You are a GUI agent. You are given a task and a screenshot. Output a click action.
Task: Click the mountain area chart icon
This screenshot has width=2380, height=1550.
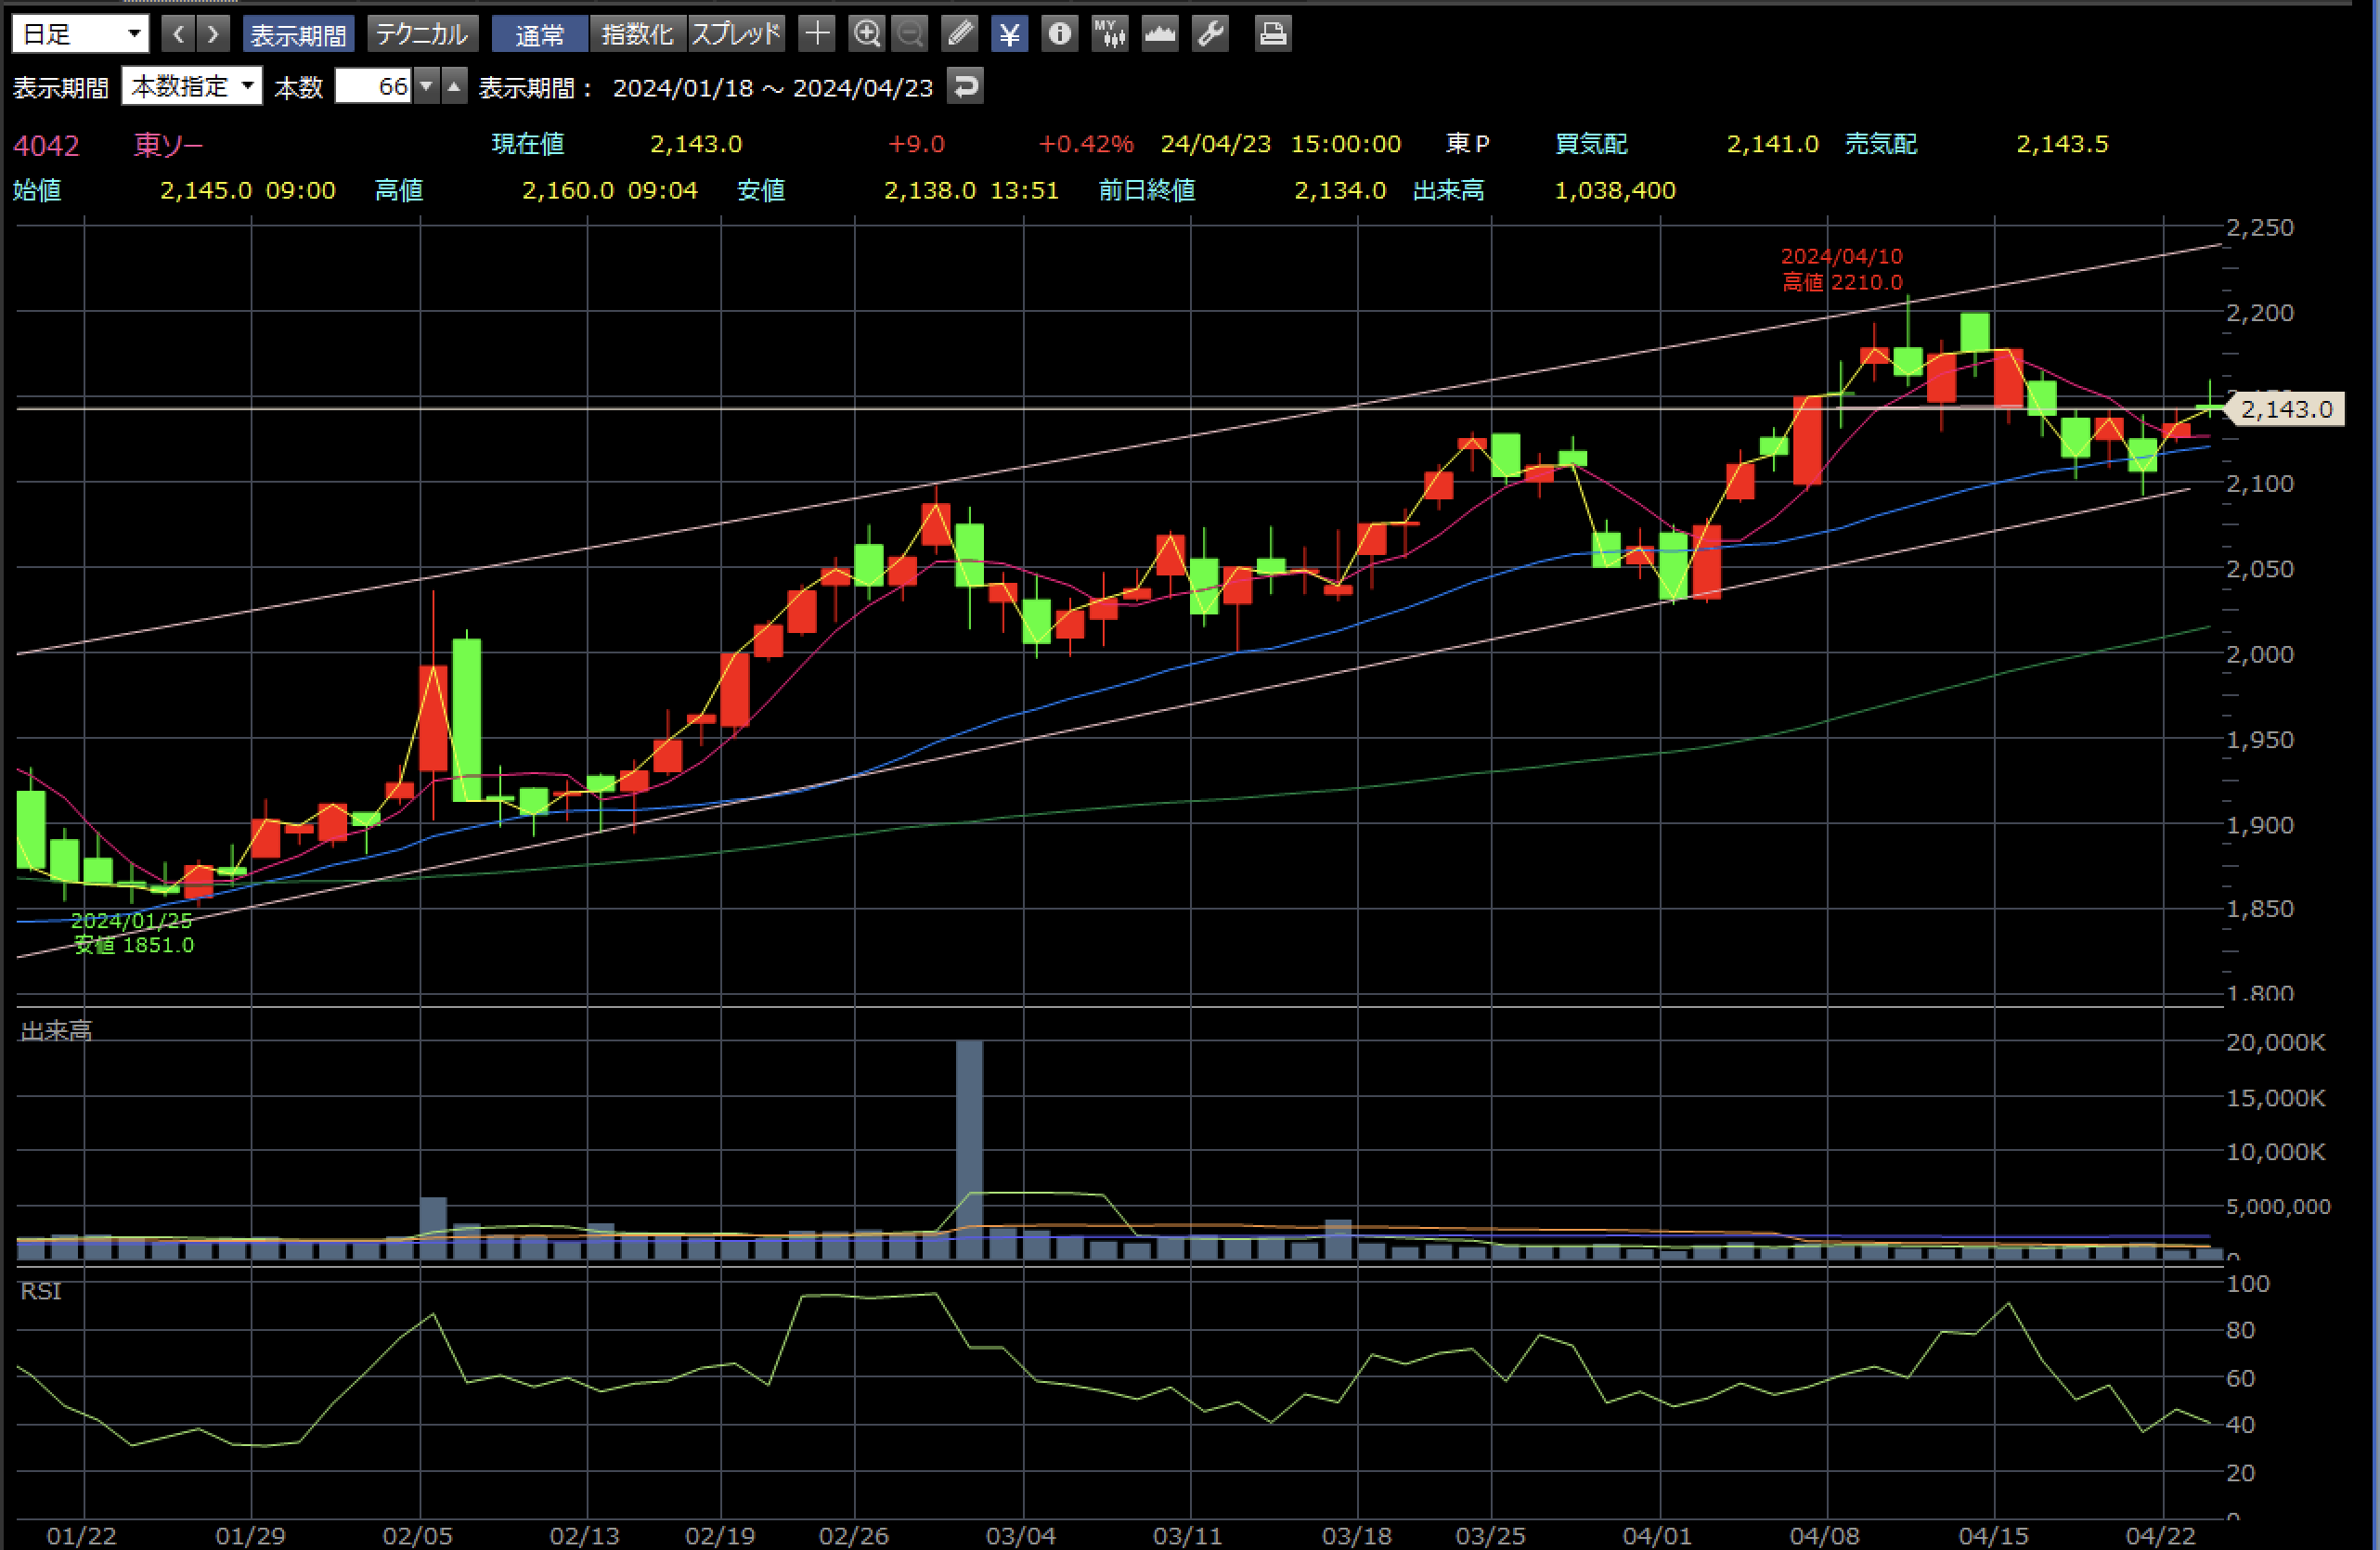point(1160,34)
